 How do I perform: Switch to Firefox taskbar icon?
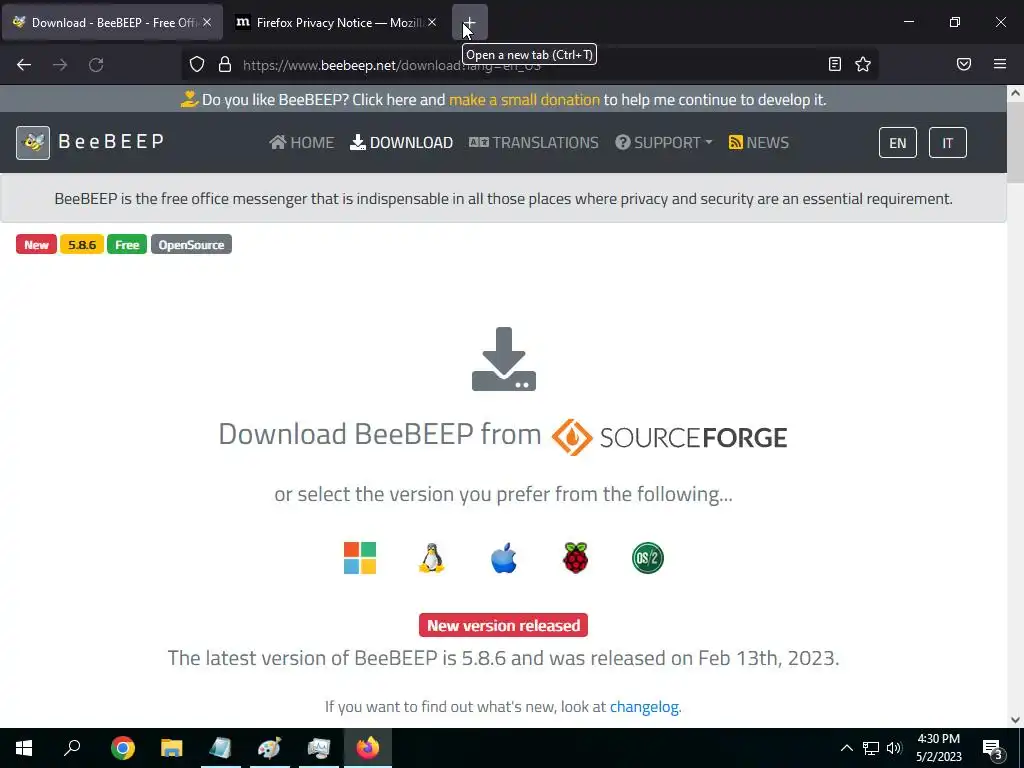[x=368, y=748]
